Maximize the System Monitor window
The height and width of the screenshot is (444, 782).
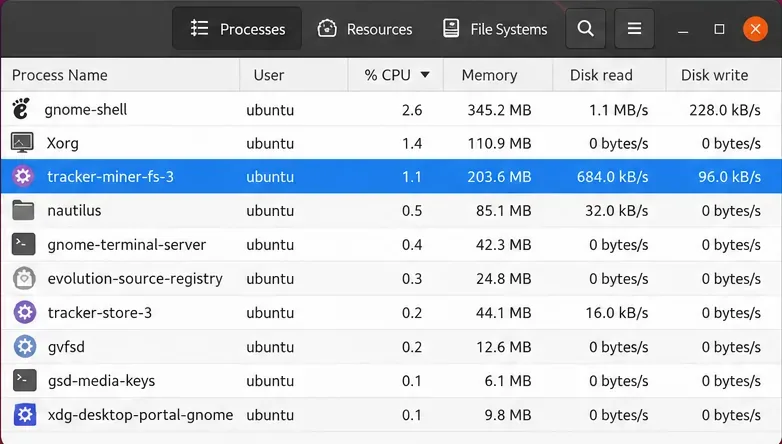coord(719,29)
